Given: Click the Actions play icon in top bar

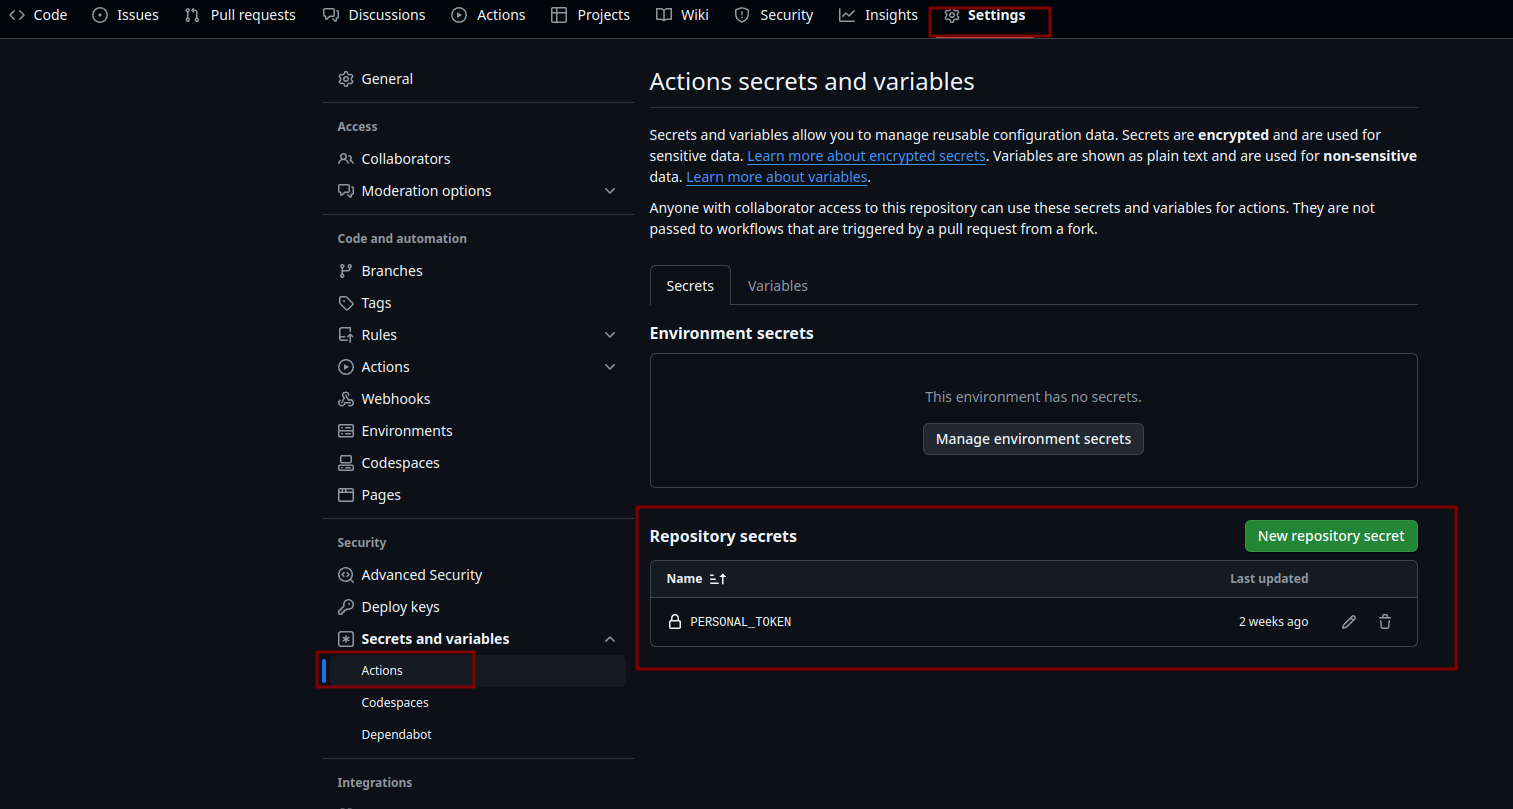Looking at the screenshot, I should [x=459, y=15].
